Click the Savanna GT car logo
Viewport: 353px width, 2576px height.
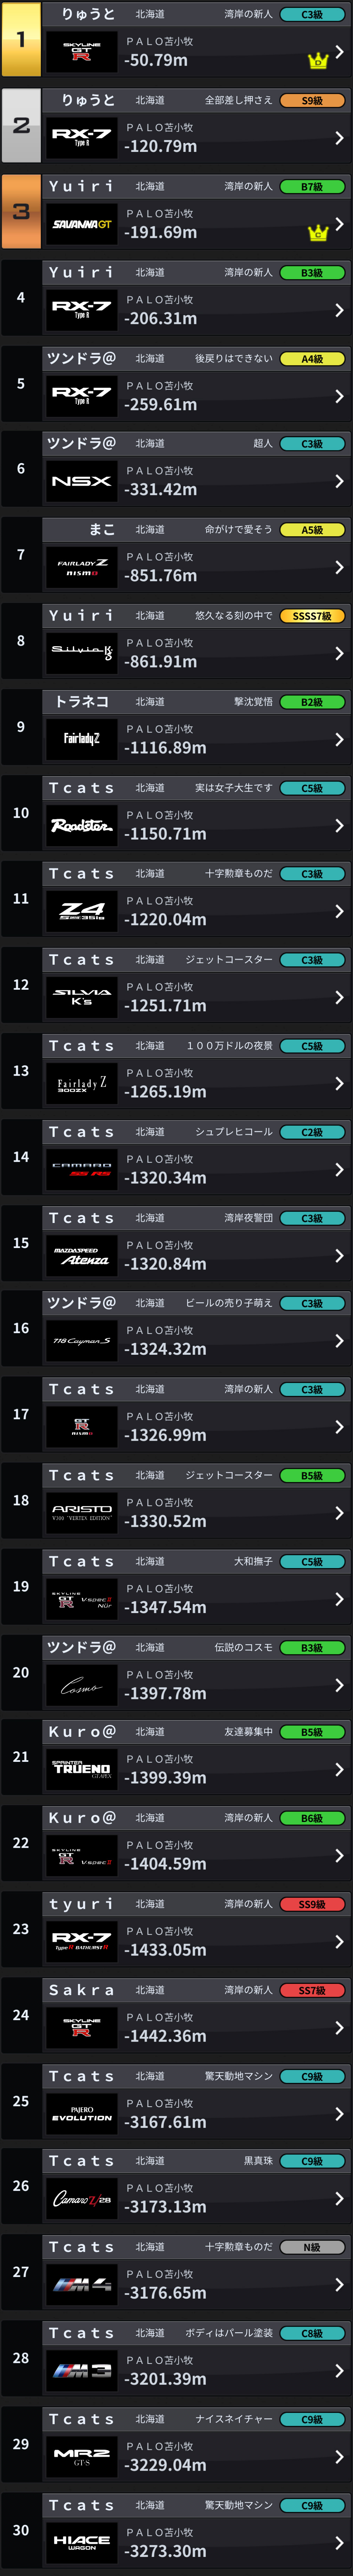click(81, 224)
